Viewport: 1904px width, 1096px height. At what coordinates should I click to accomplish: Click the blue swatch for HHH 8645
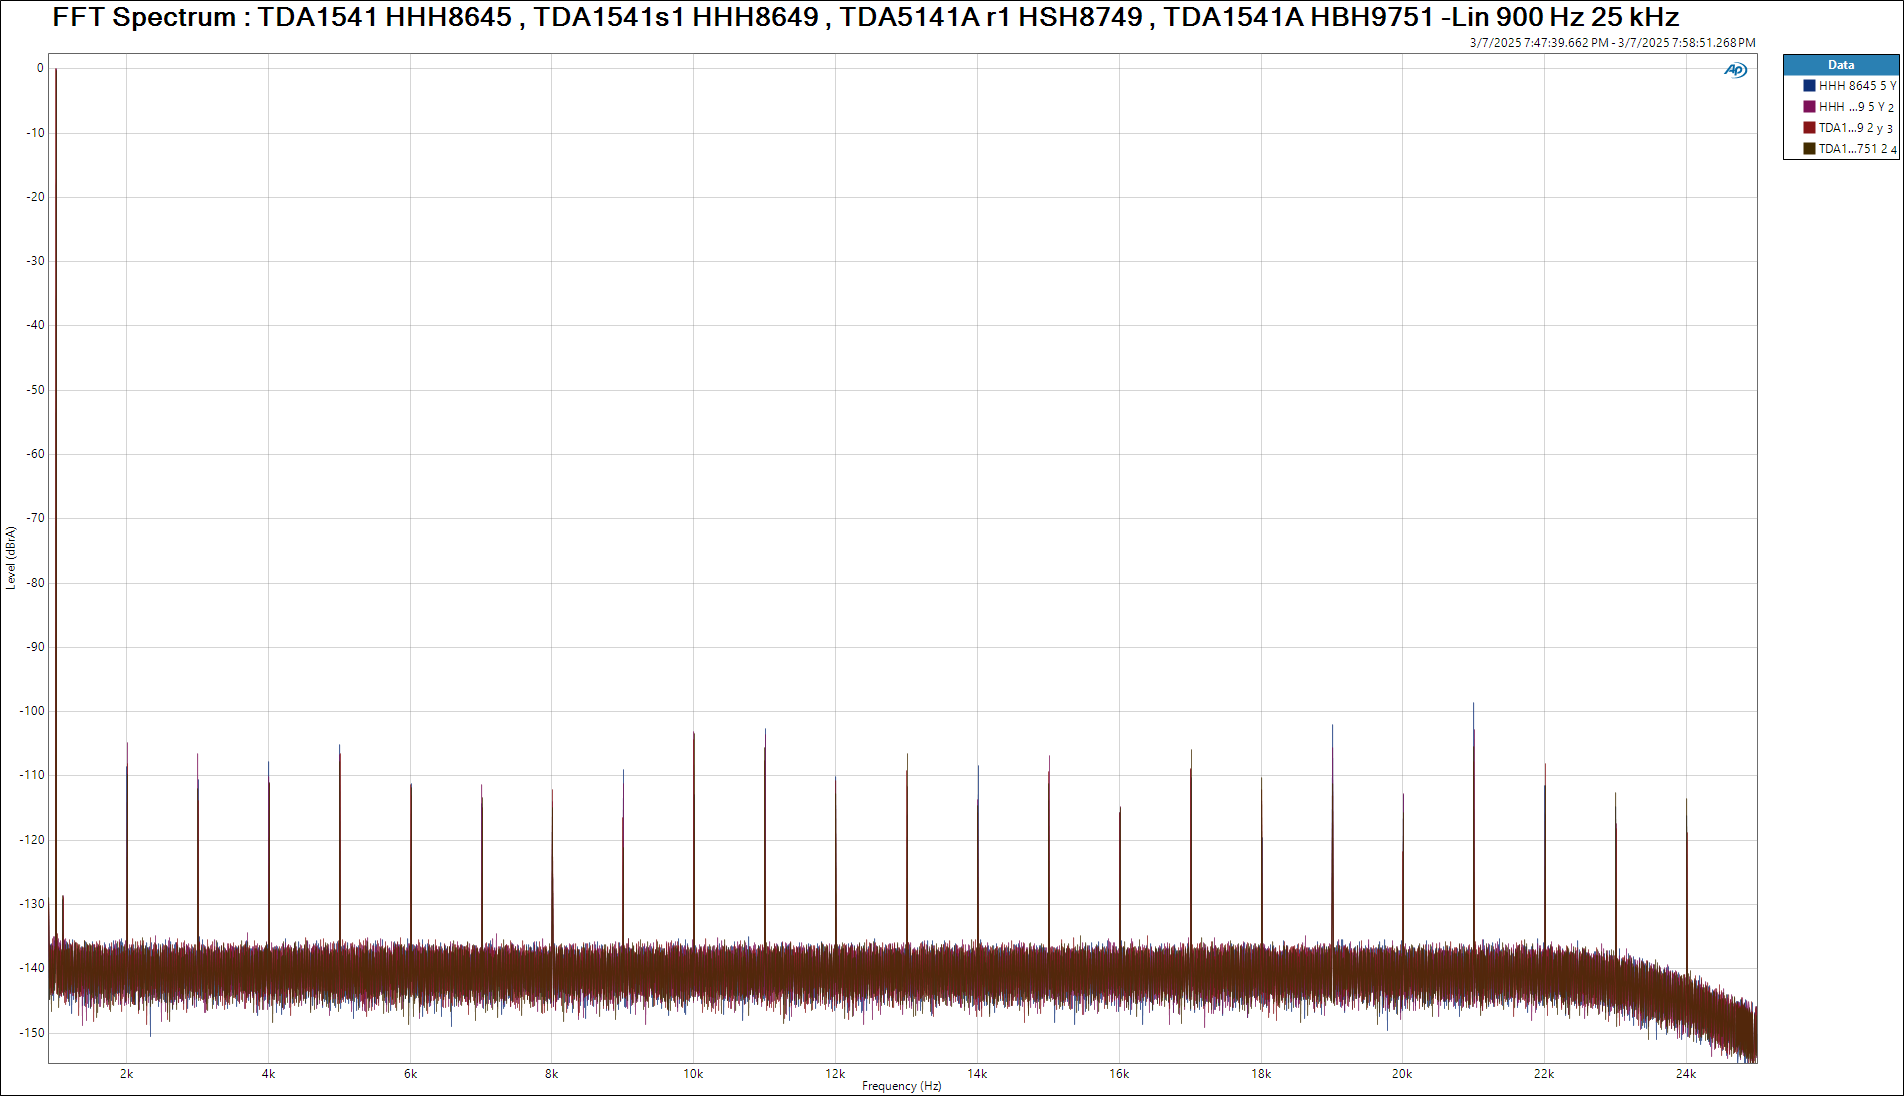click(1809, 86)
